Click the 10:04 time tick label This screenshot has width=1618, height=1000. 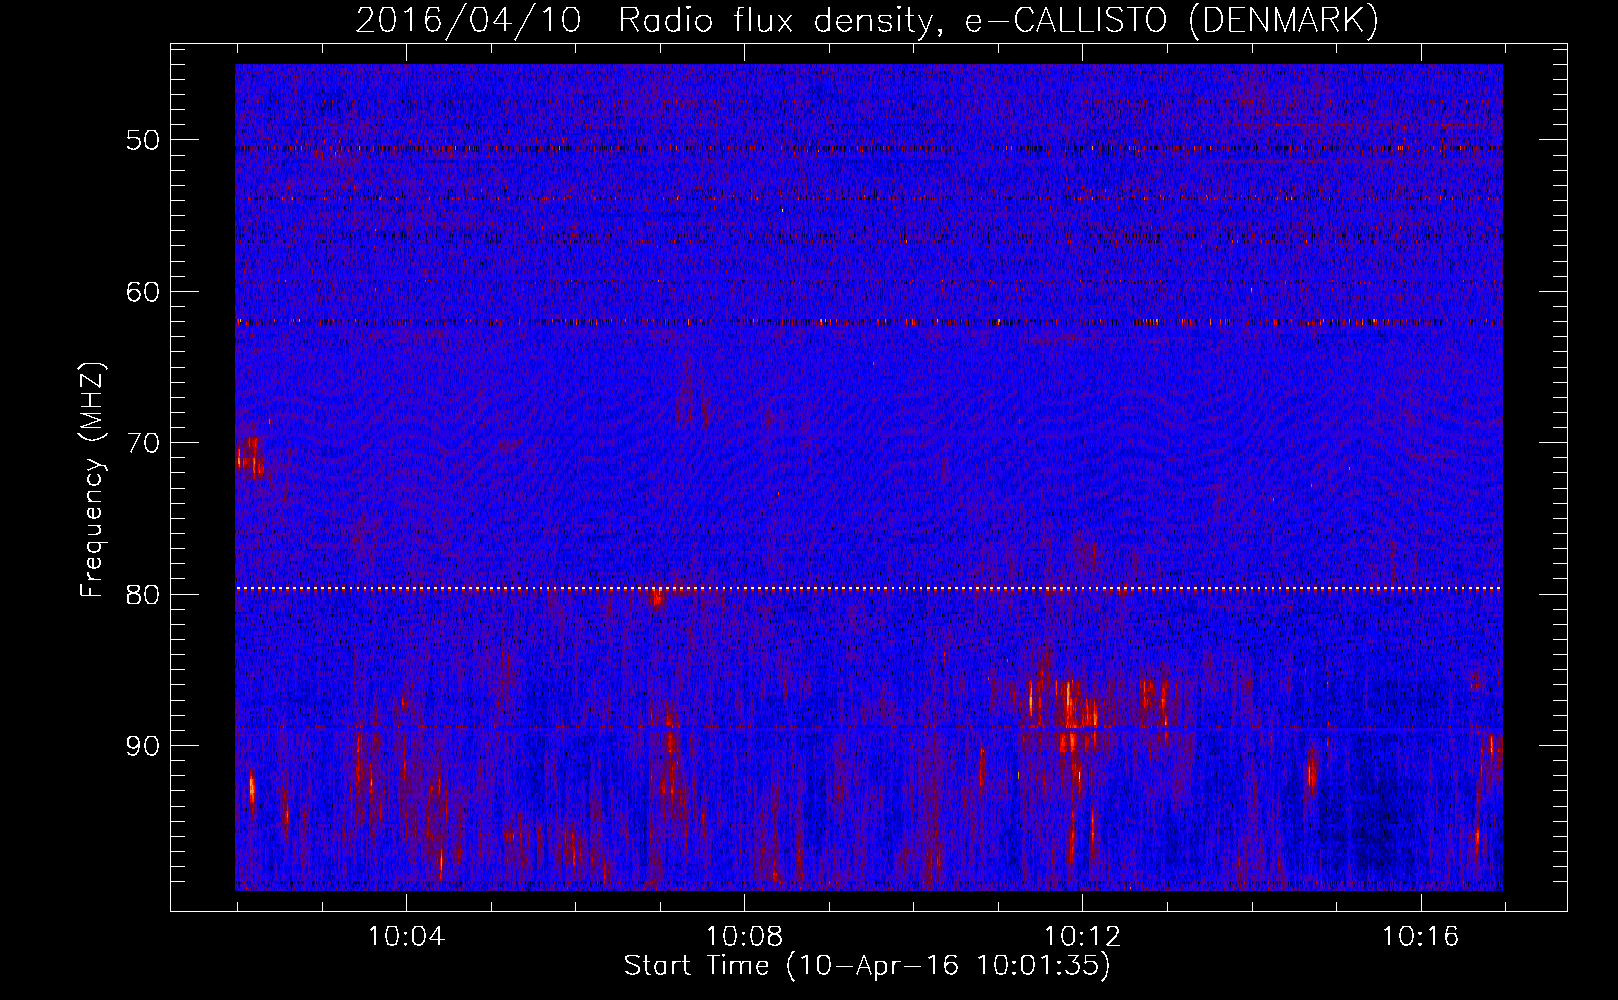pyautogui.click(x=406, y=937)
